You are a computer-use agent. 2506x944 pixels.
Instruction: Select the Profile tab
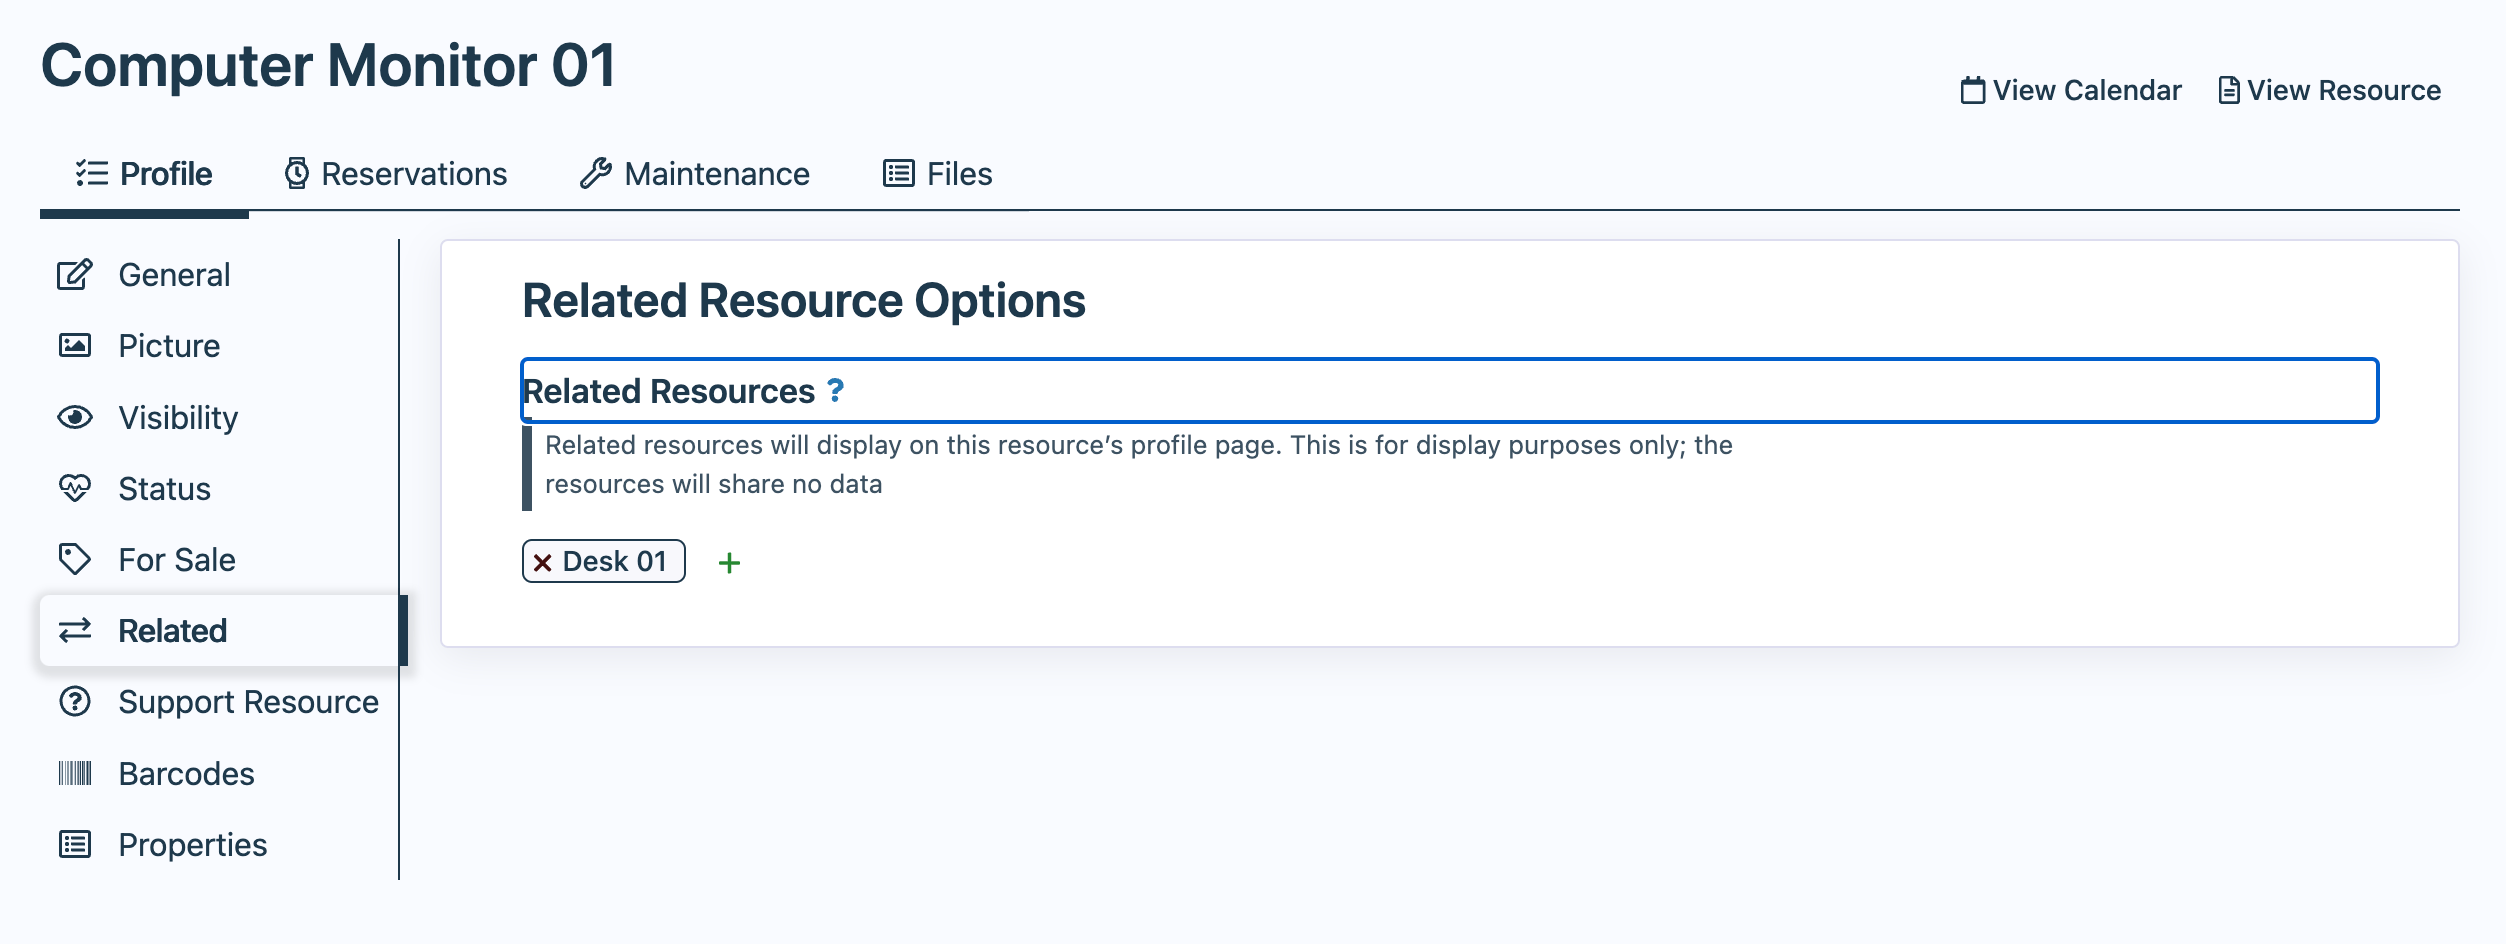click(x=144, y=174)
